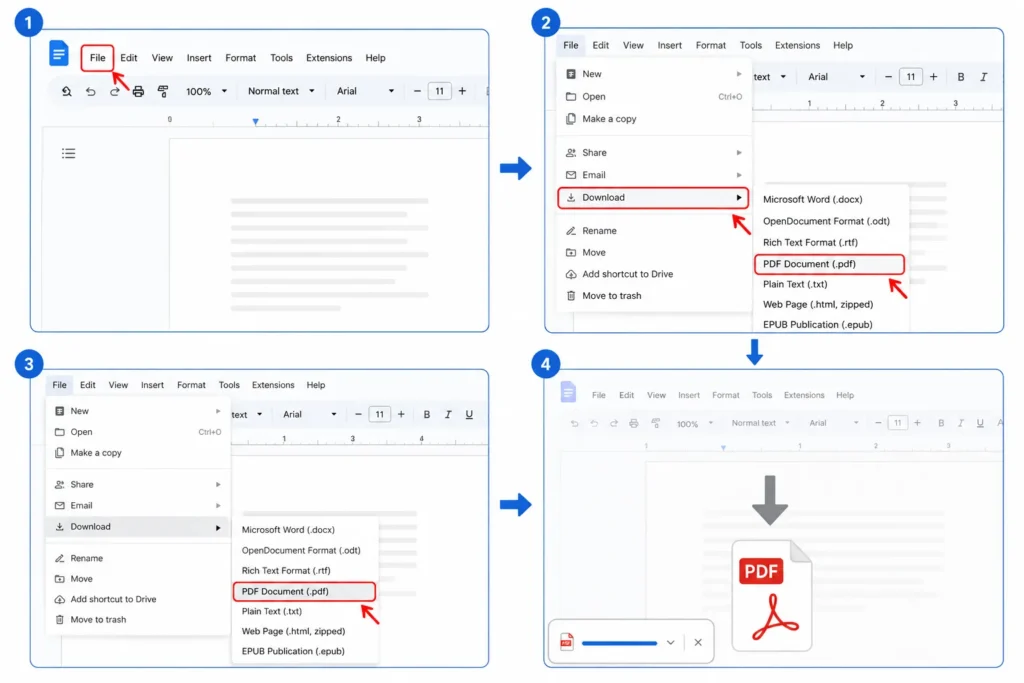Choose OpenDocument Format (.odt) in panel 3

pos(300,551)
